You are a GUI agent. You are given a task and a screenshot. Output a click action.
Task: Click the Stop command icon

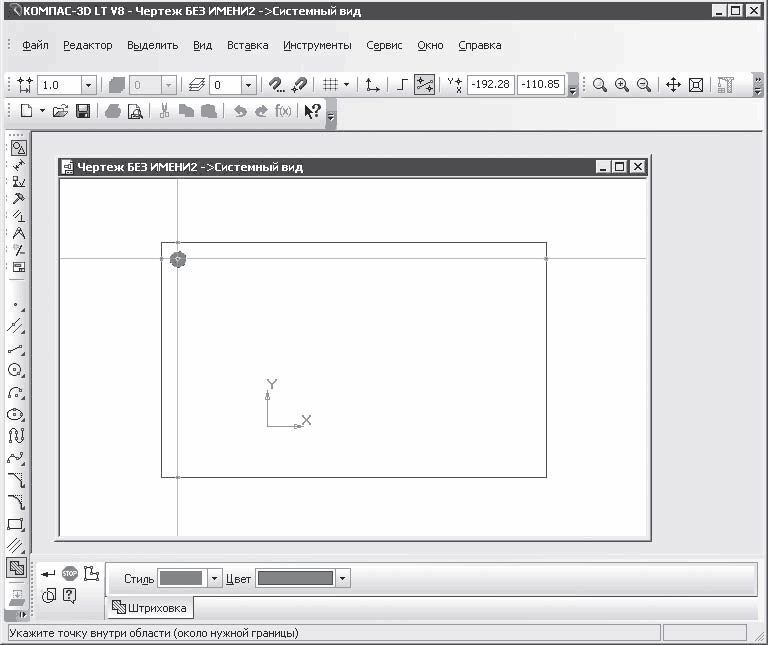(x=70, y=573)
